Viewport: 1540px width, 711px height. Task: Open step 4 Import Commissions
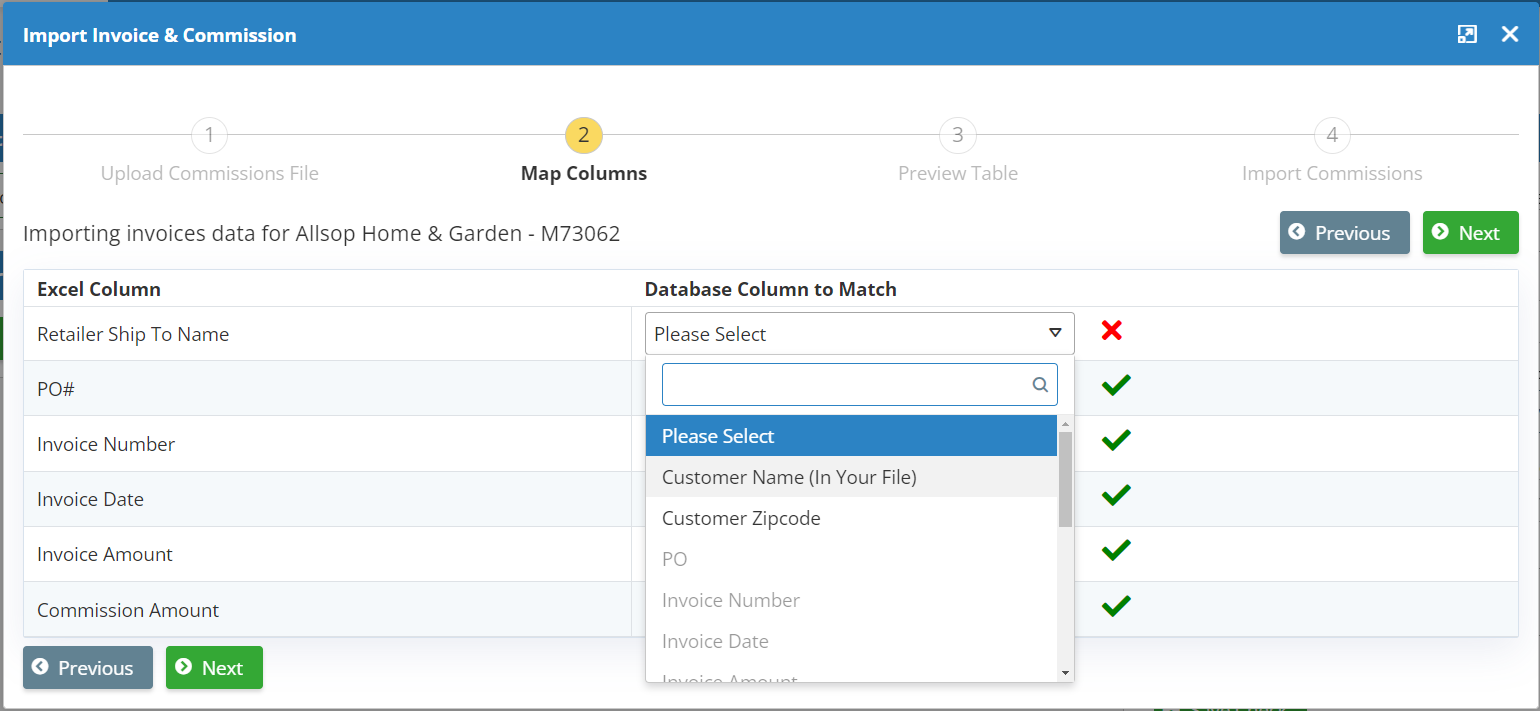1331,135
